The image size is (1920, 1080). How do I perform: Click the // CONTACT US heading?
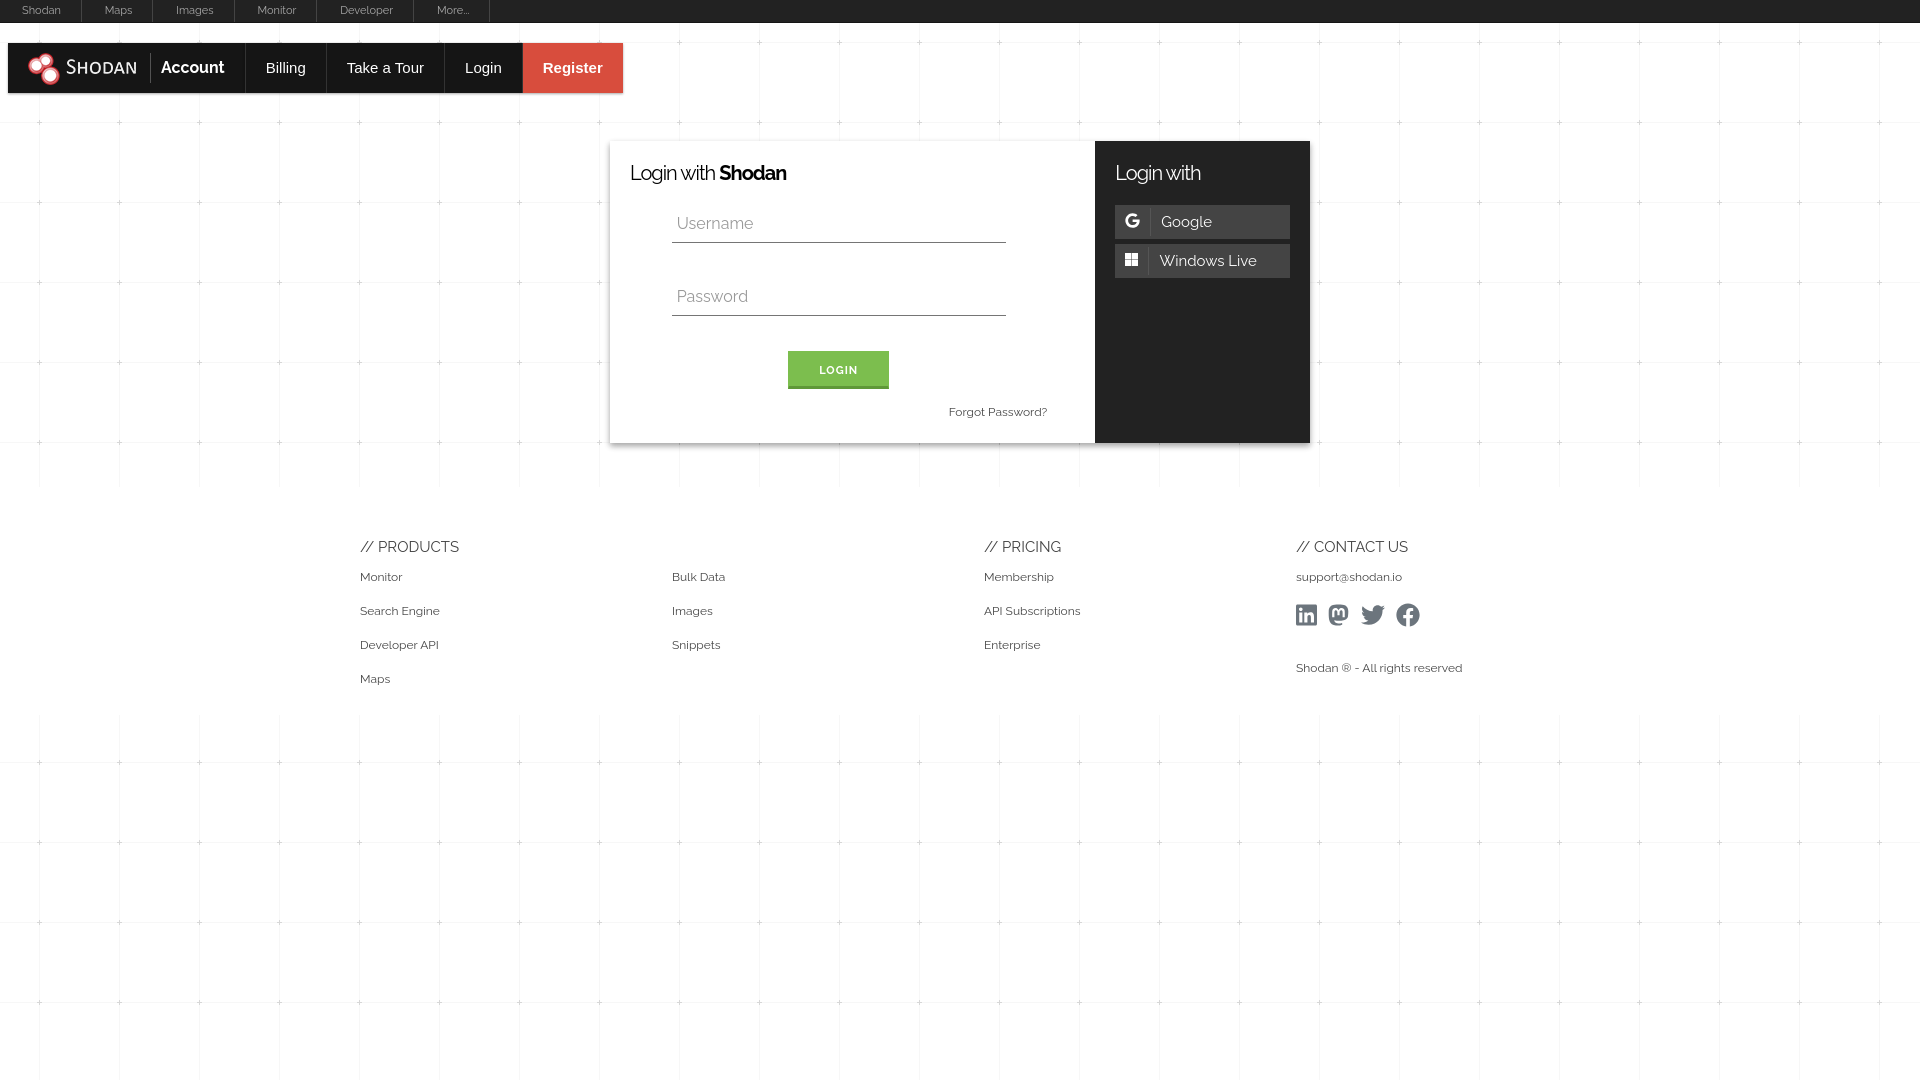[x=1352, y=547]
